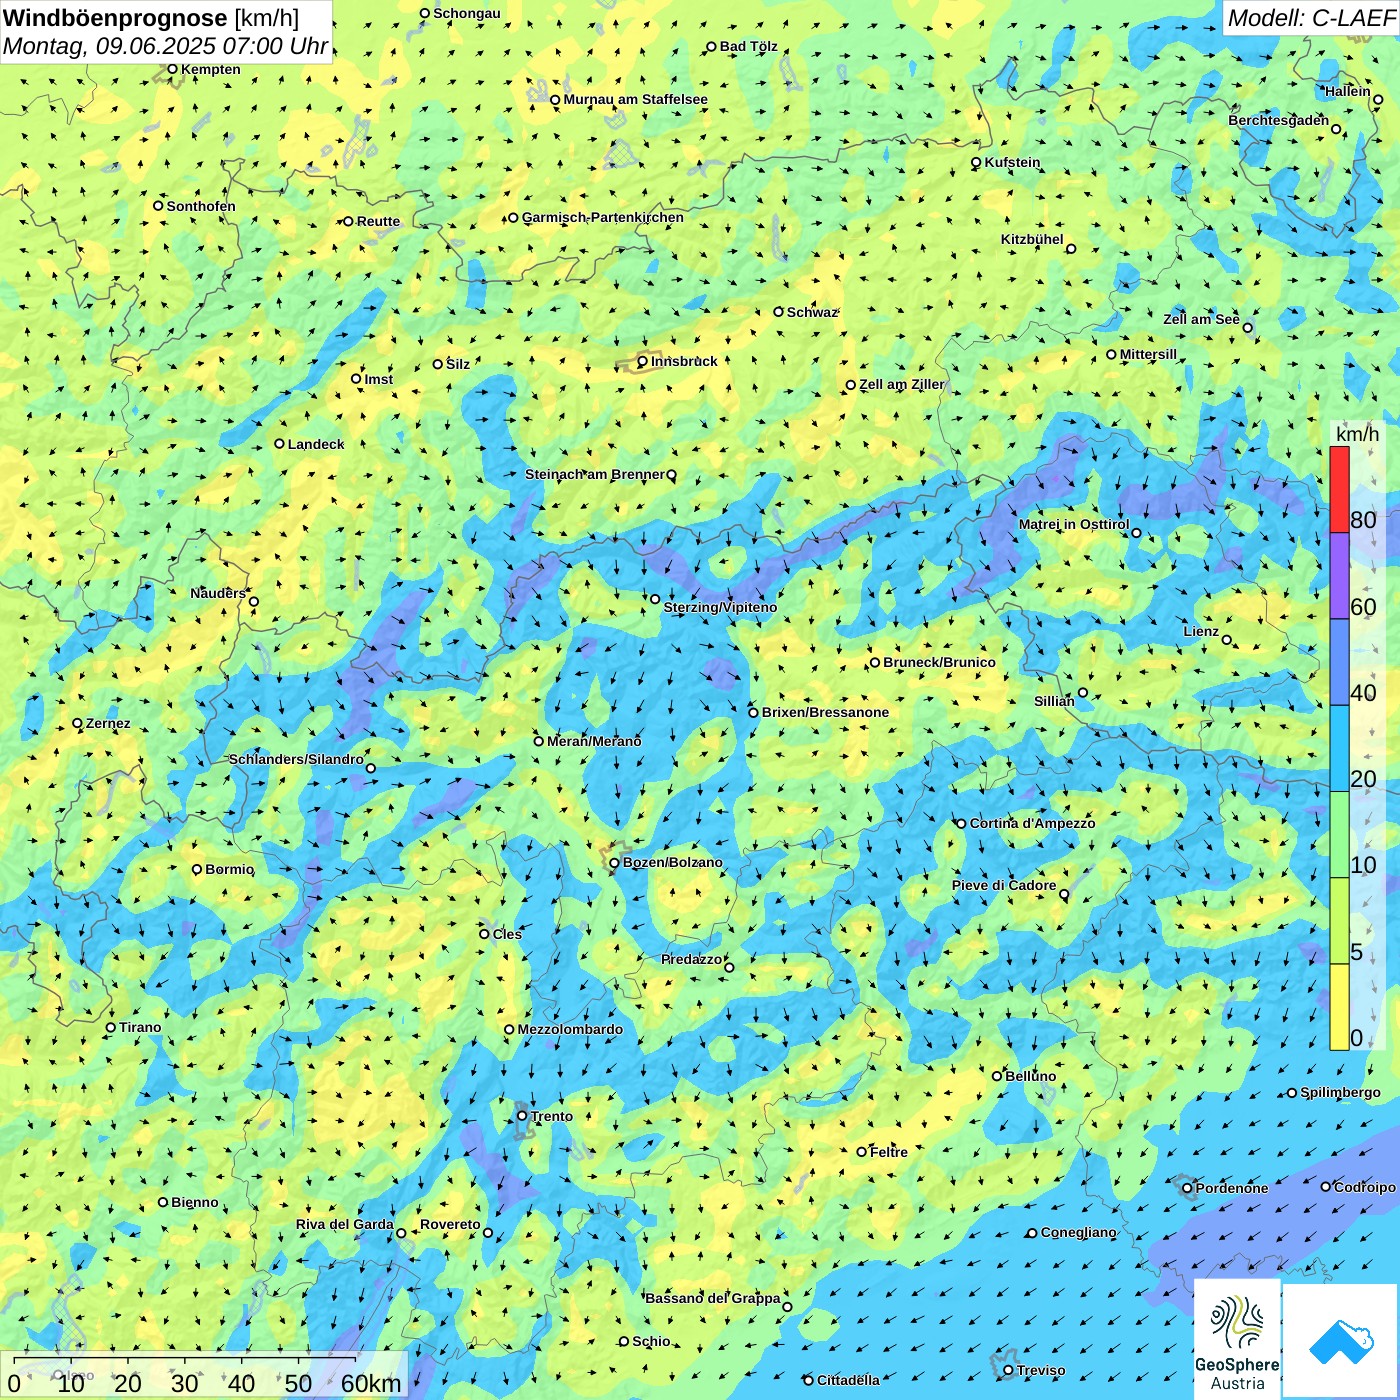Click the blue cloud logo icon
The image size is (1400, 1400).
point(1341,1341)
